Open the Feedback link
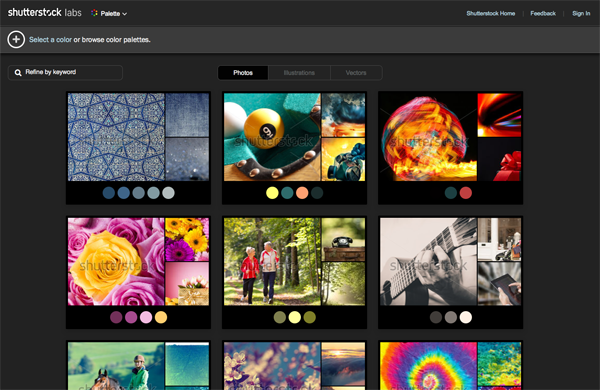The height and width of the screenshot is (390, 600). click(x=543, y=13)
